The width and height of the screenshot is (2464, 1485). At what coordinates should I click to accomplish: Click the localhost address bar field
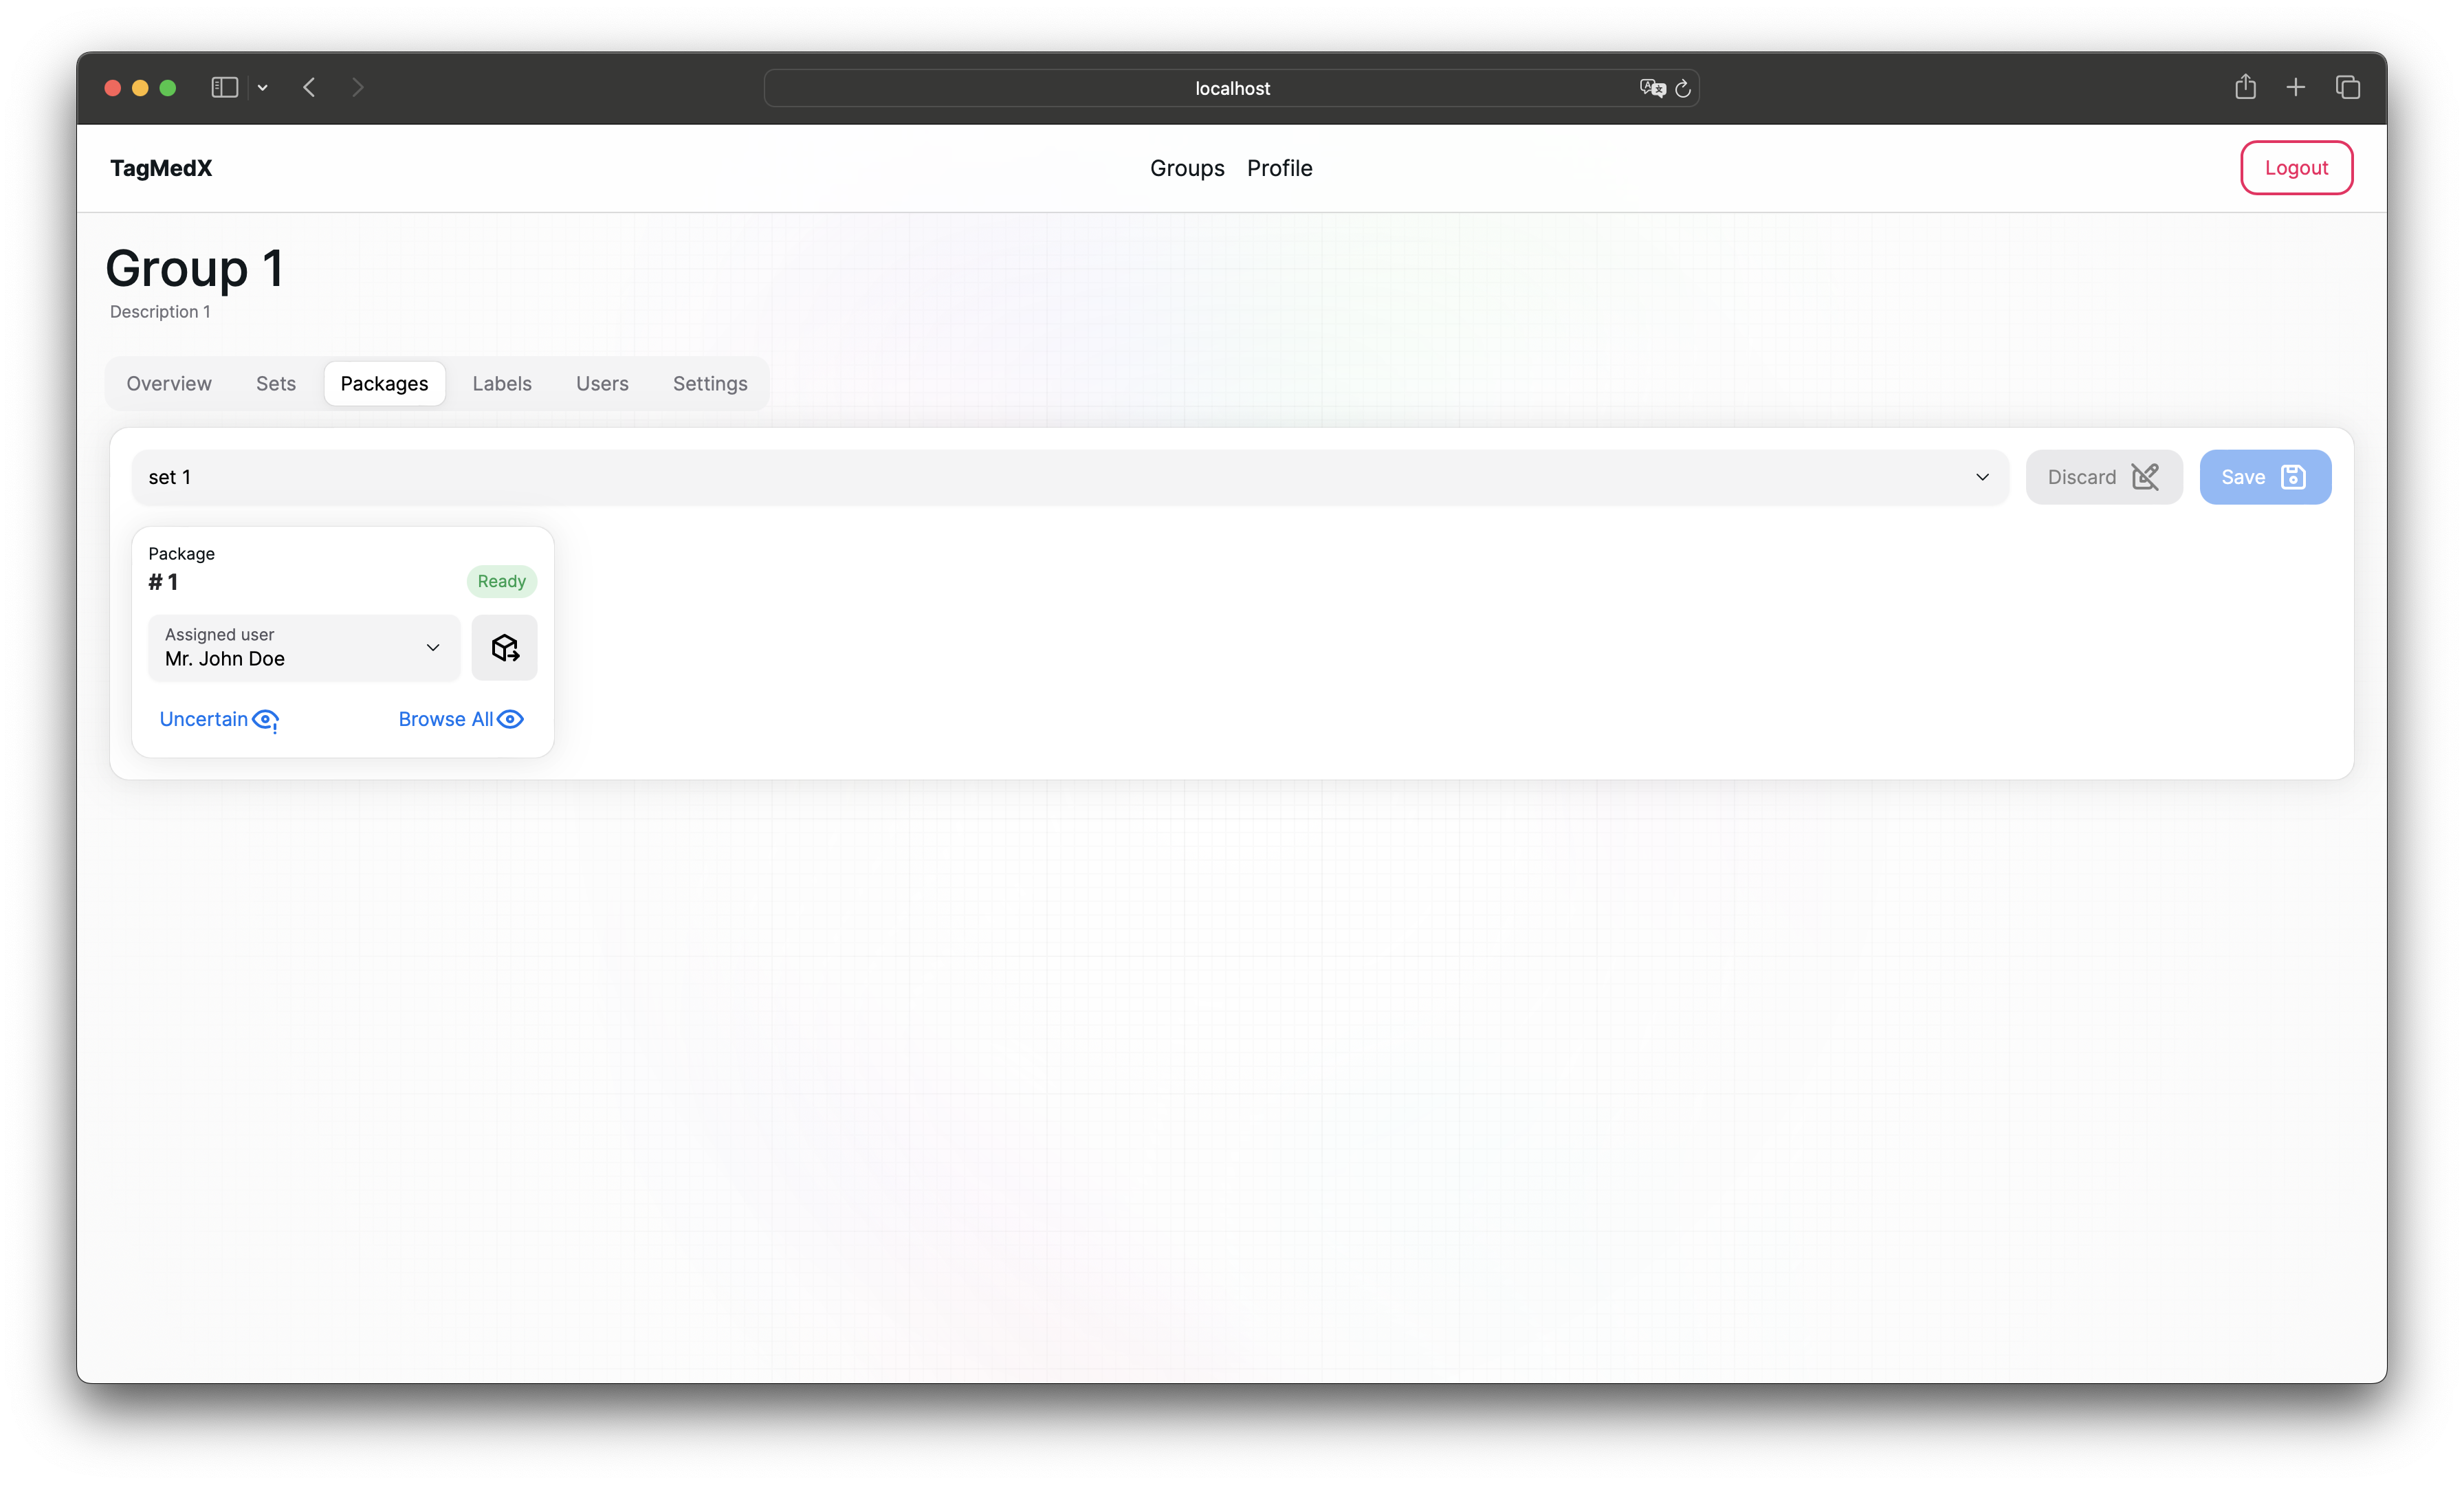point(1231,88)
